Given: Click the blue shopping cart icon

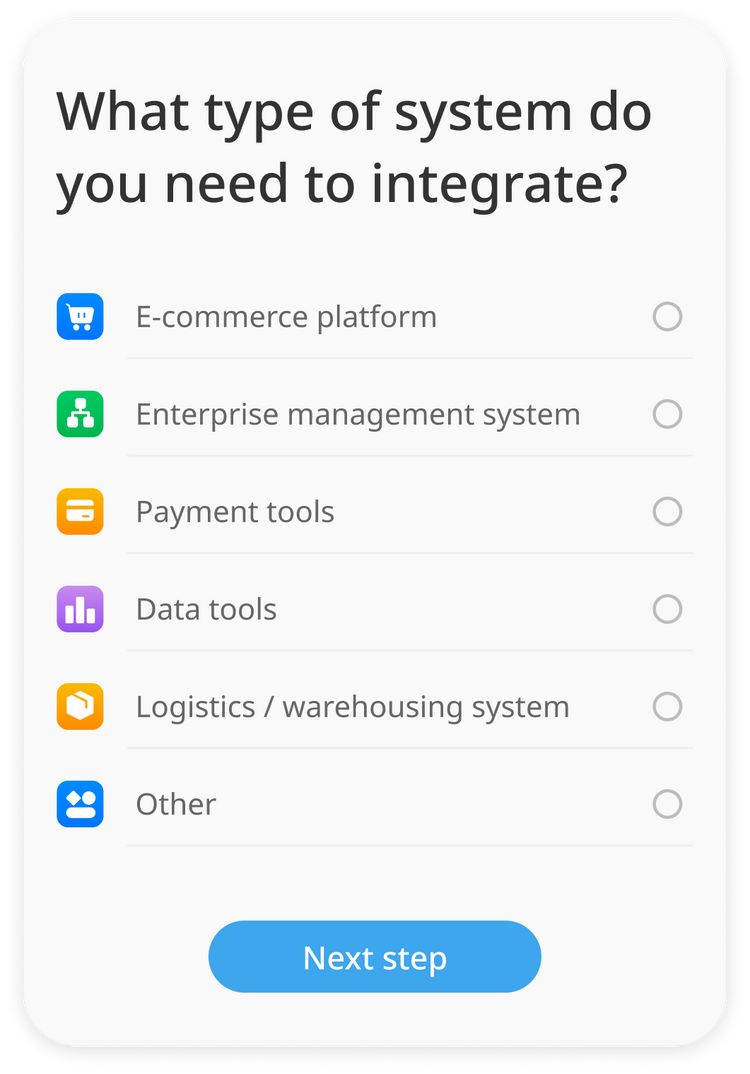Looking at the screenshot, I should [x=80, y=317].
